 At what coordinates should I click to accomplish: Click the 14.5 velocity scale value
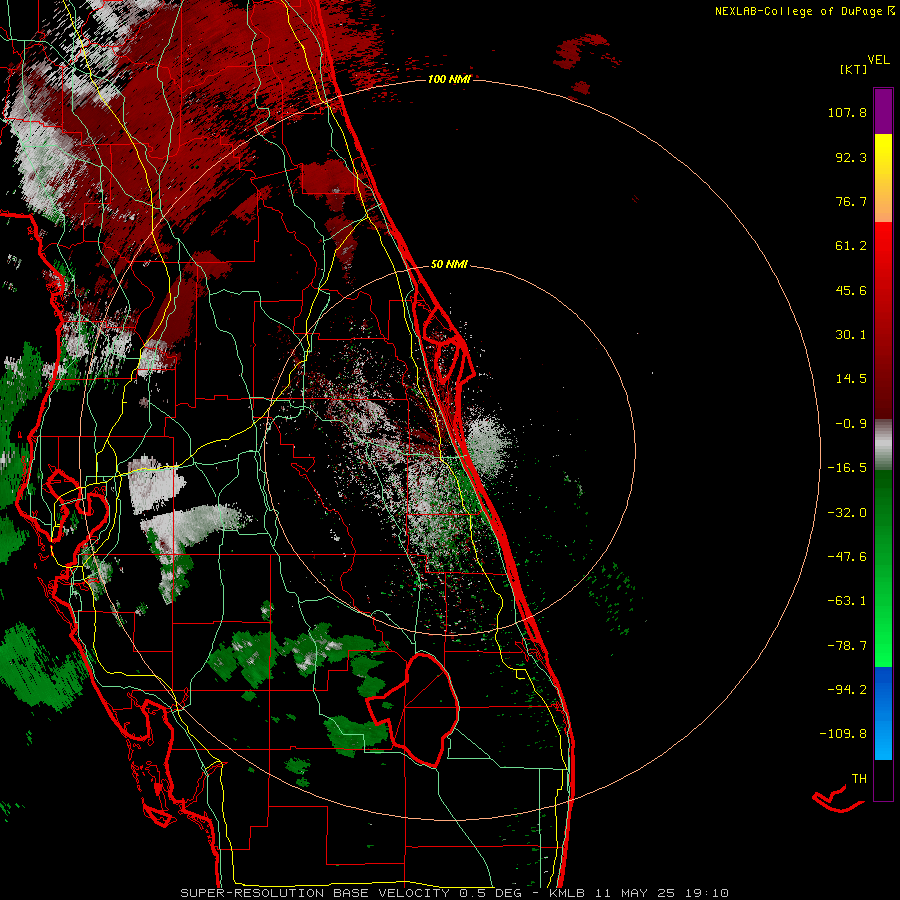(851, 379)
